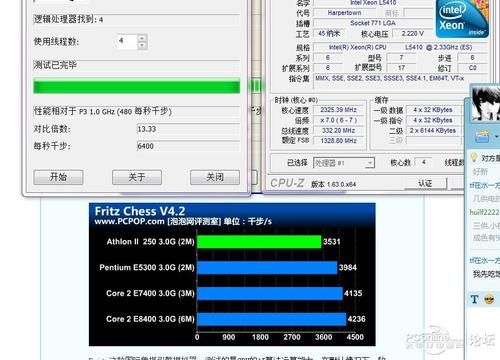Click the lightbulb tip icon in chat window

[474, 157]
